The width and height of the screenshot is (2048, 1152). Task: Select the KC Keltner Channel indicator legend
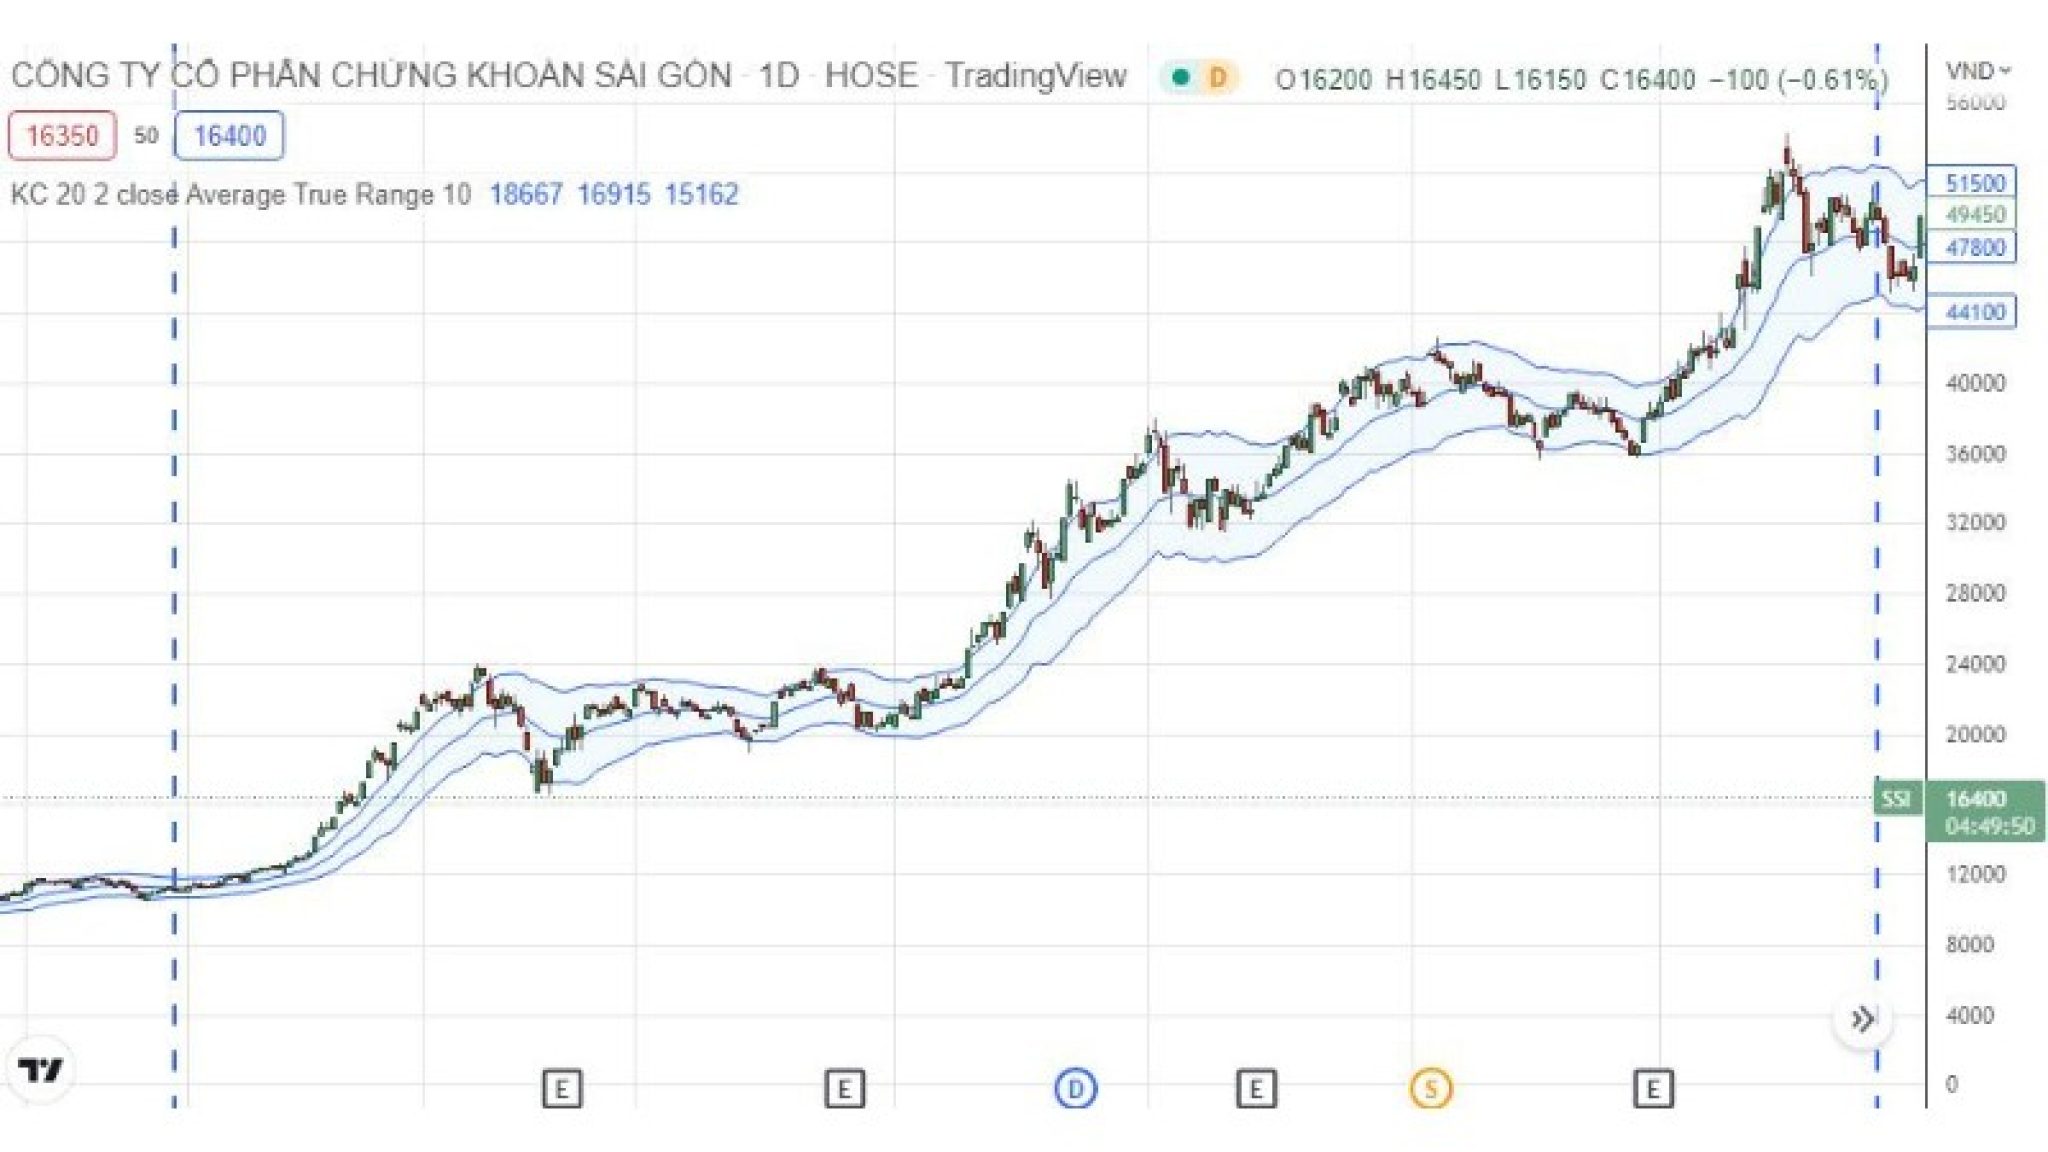pos(240,194)
